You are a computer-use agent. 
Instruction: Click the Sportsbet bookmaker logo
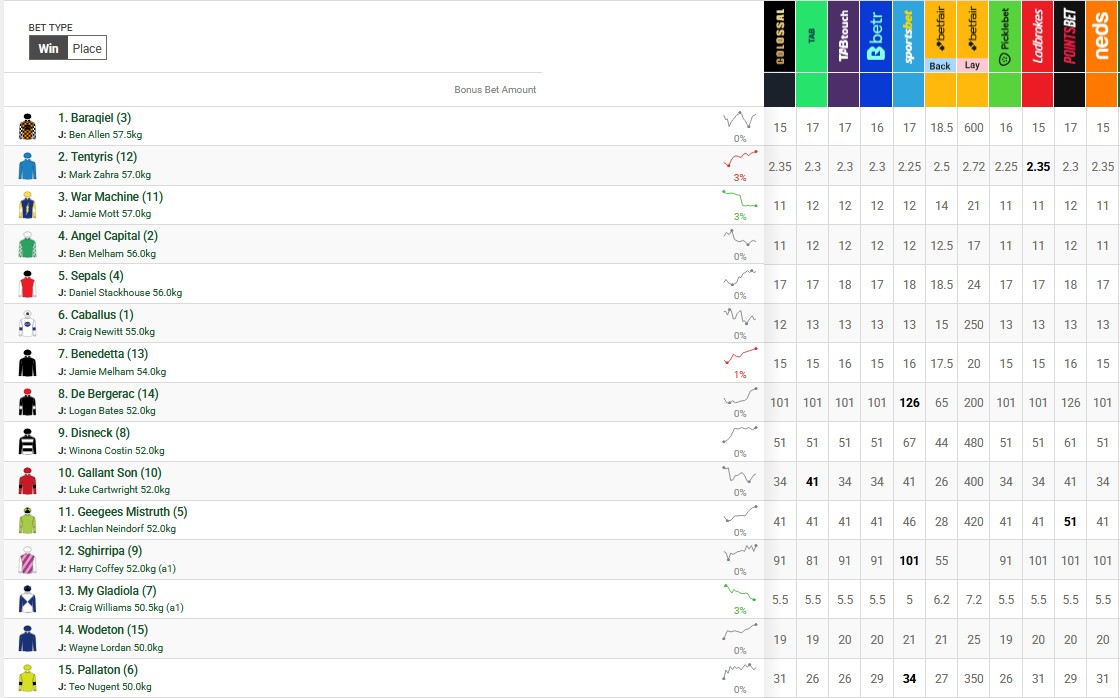(908, 38)
